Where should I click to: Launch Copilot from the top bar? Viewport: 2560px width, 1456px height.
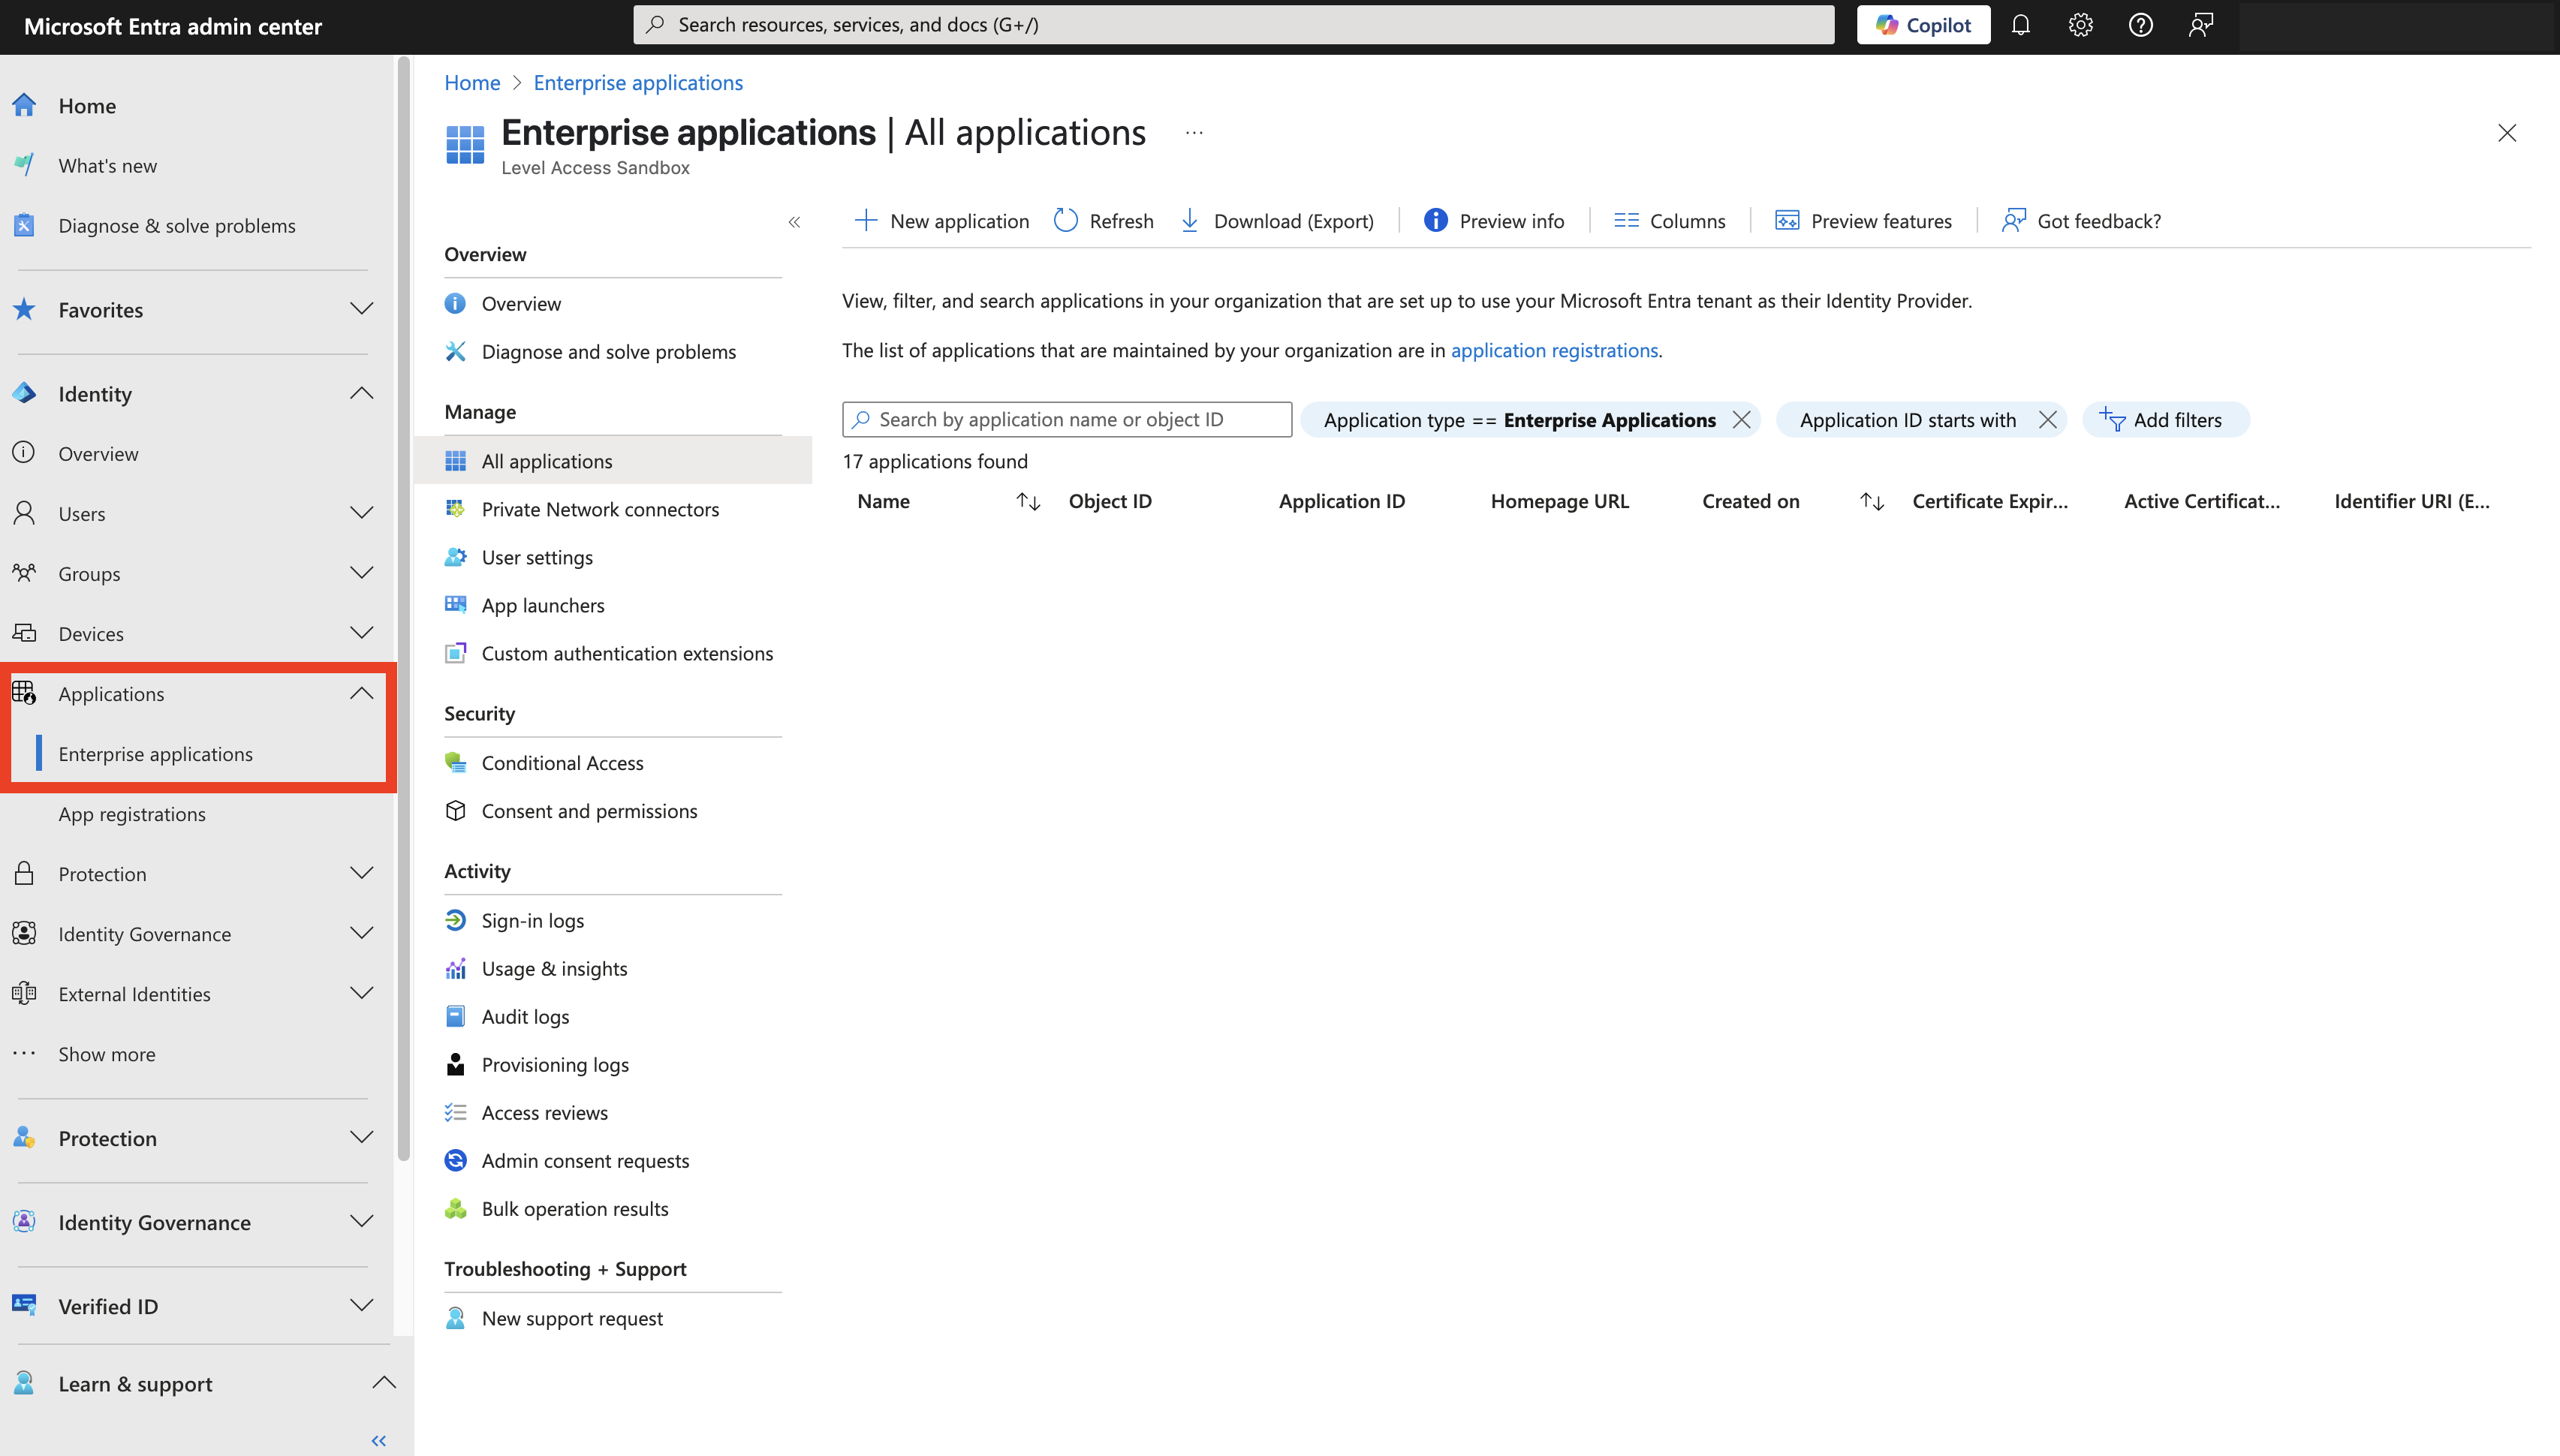point(1922,24)
